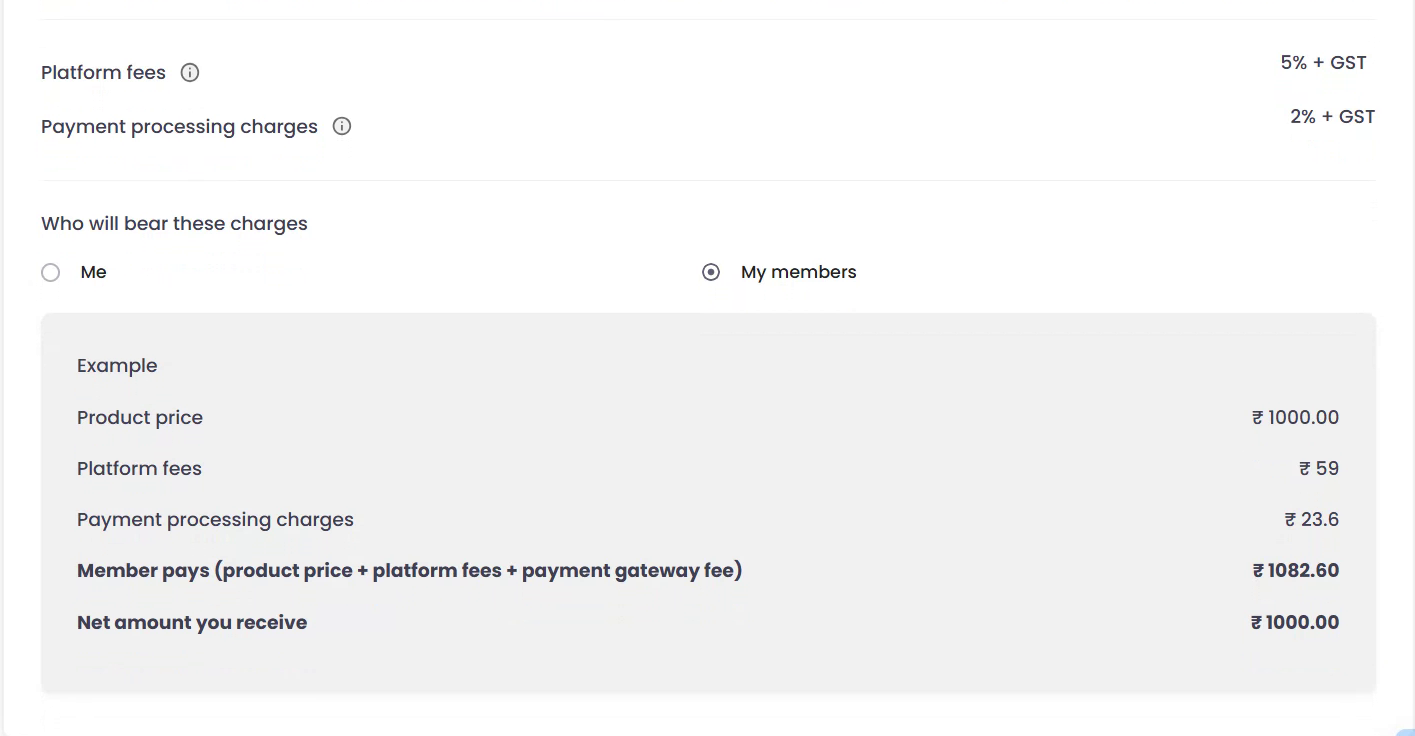Screen dimensions: 1415x736
Task: Select the "My members" radio button
Action: tap(711, 273)
